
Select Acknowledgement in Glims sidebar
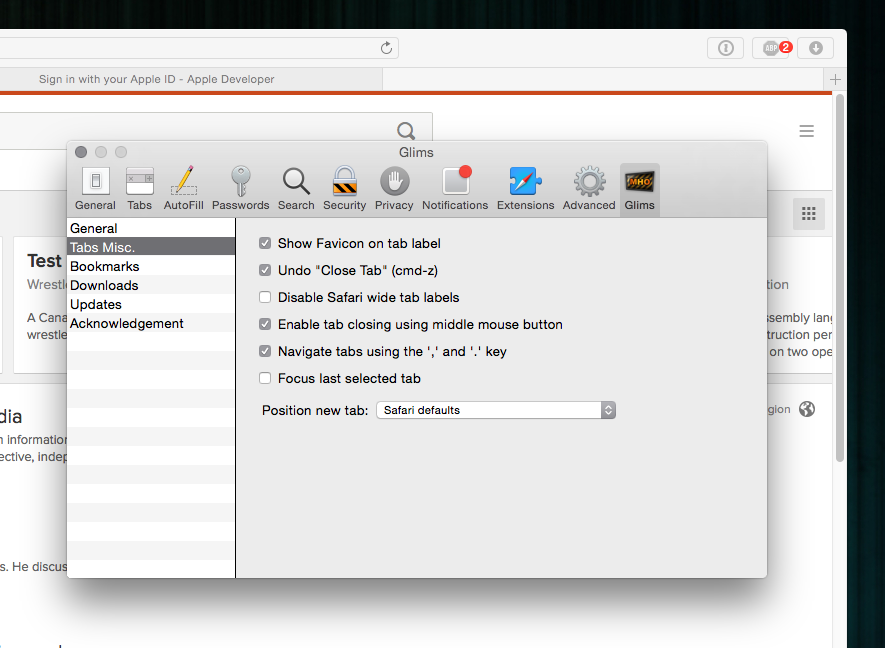click(x=151, y=323)
